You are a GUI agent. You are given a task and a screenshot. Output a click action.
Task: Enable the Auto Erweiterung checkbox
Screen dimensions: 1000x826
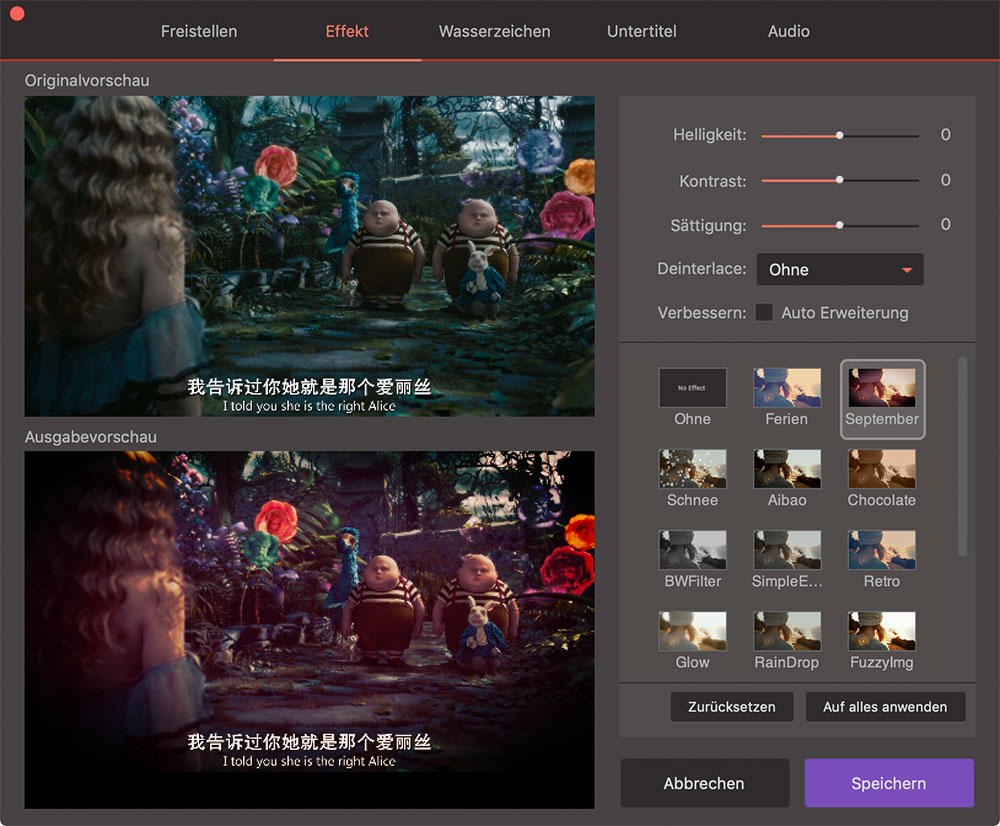coord(764,313)
